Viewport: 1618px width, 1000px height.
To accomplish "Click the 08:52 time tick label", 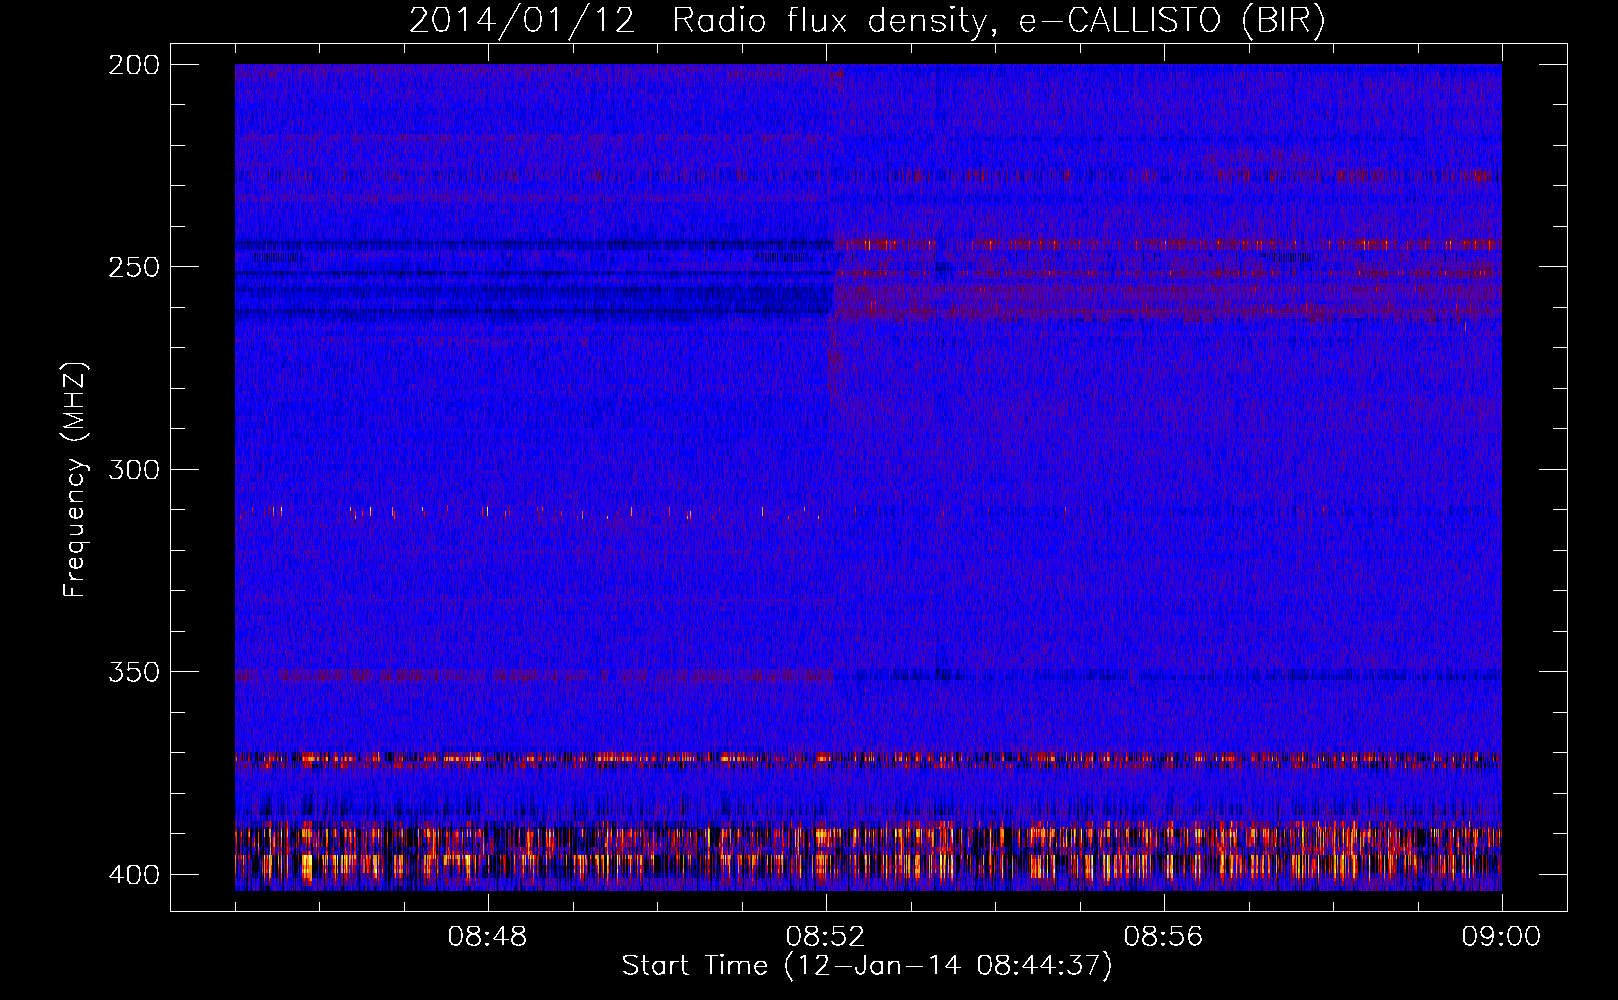I will point(825,937).
